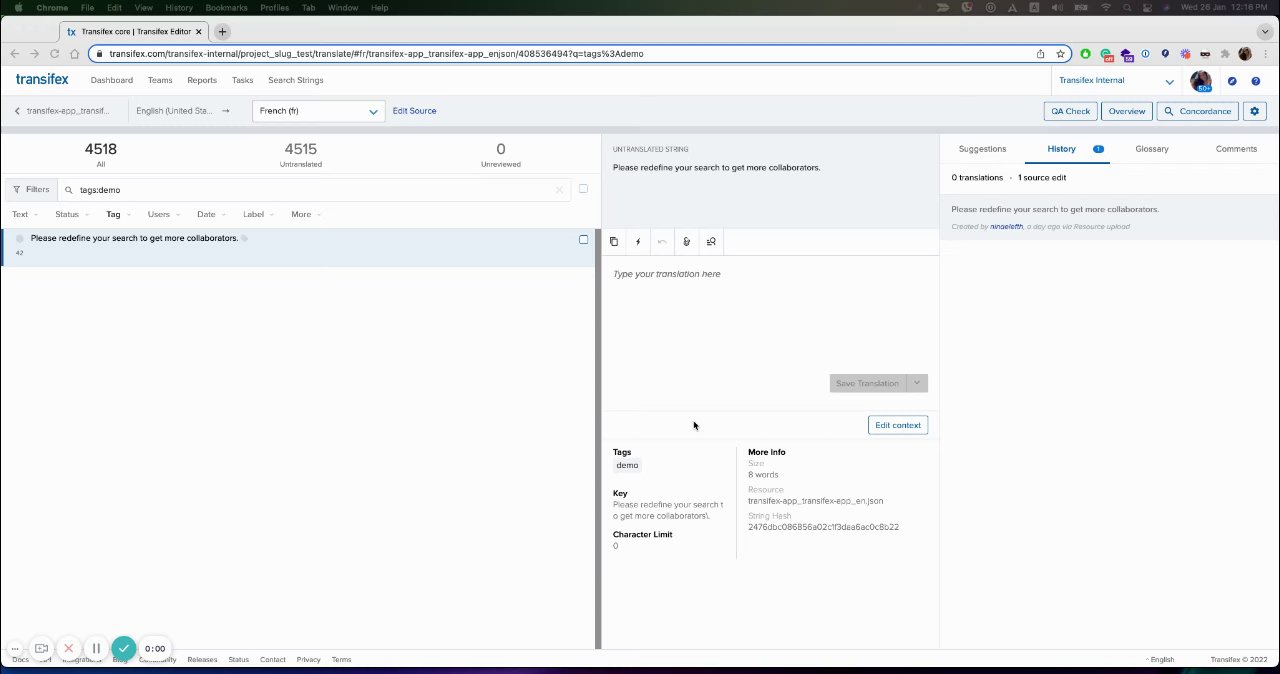Click the Overview button
1280x674 pixels.
1127,111
